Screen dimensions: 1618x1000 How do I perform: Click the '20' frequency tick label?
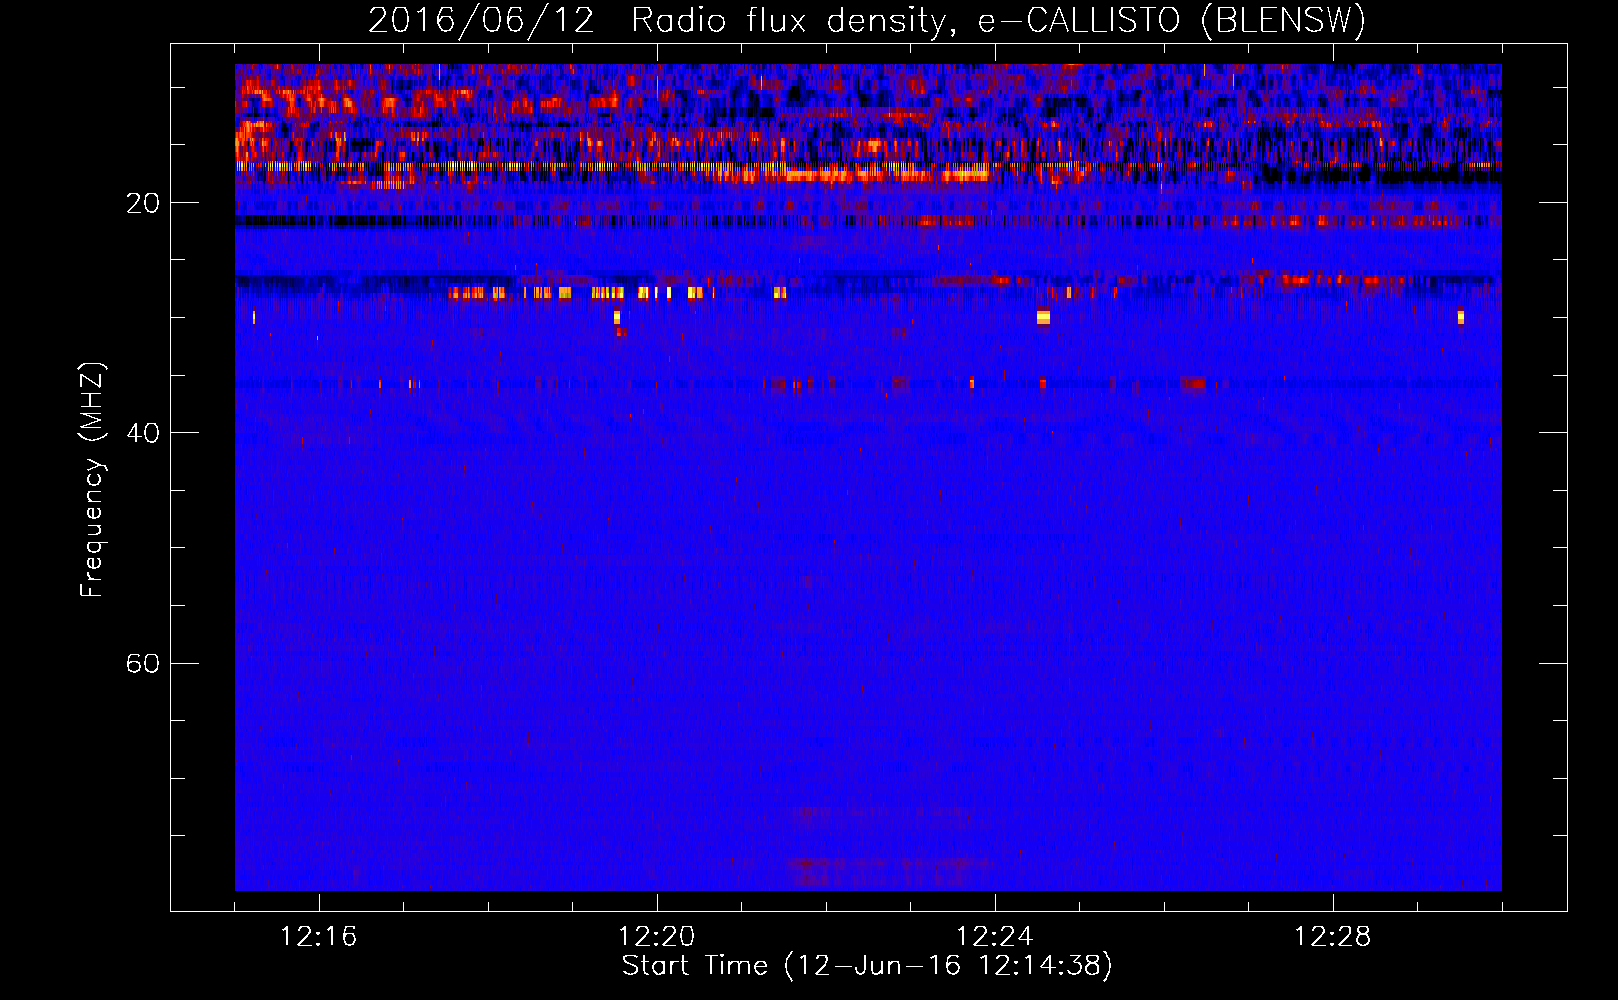tap(143, 203)
